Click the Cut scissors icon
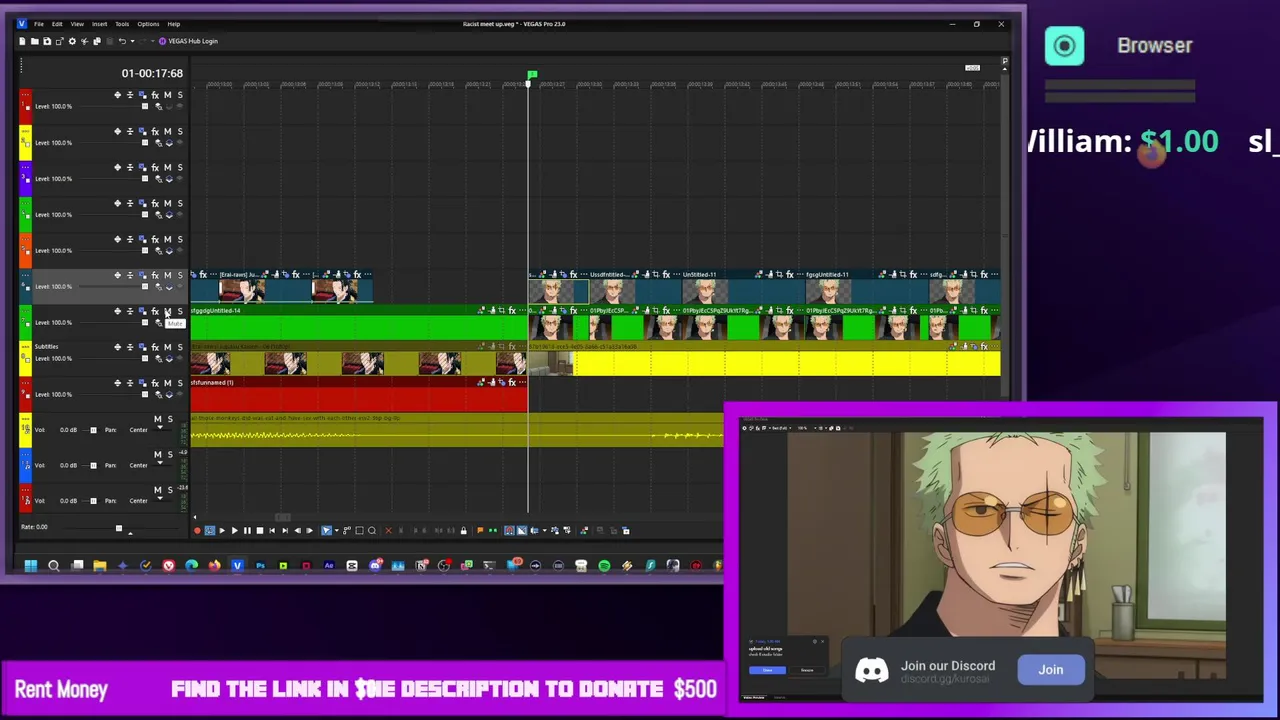Image resolution: width=1280 pixels, height=720 pixels. 85,41
